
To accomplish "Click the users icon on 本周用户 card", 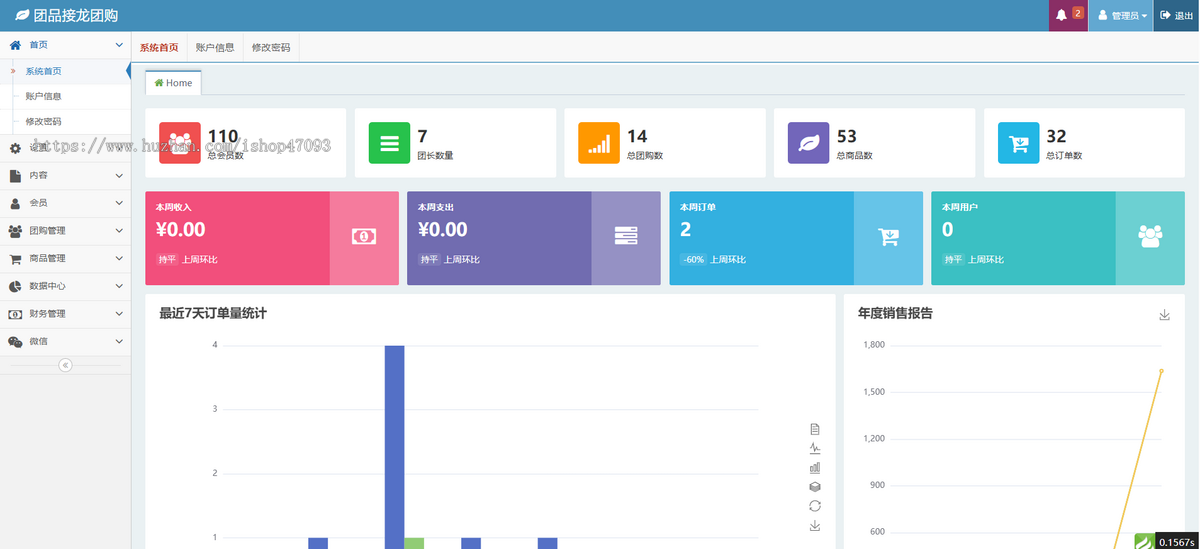I will (1150, 237).
